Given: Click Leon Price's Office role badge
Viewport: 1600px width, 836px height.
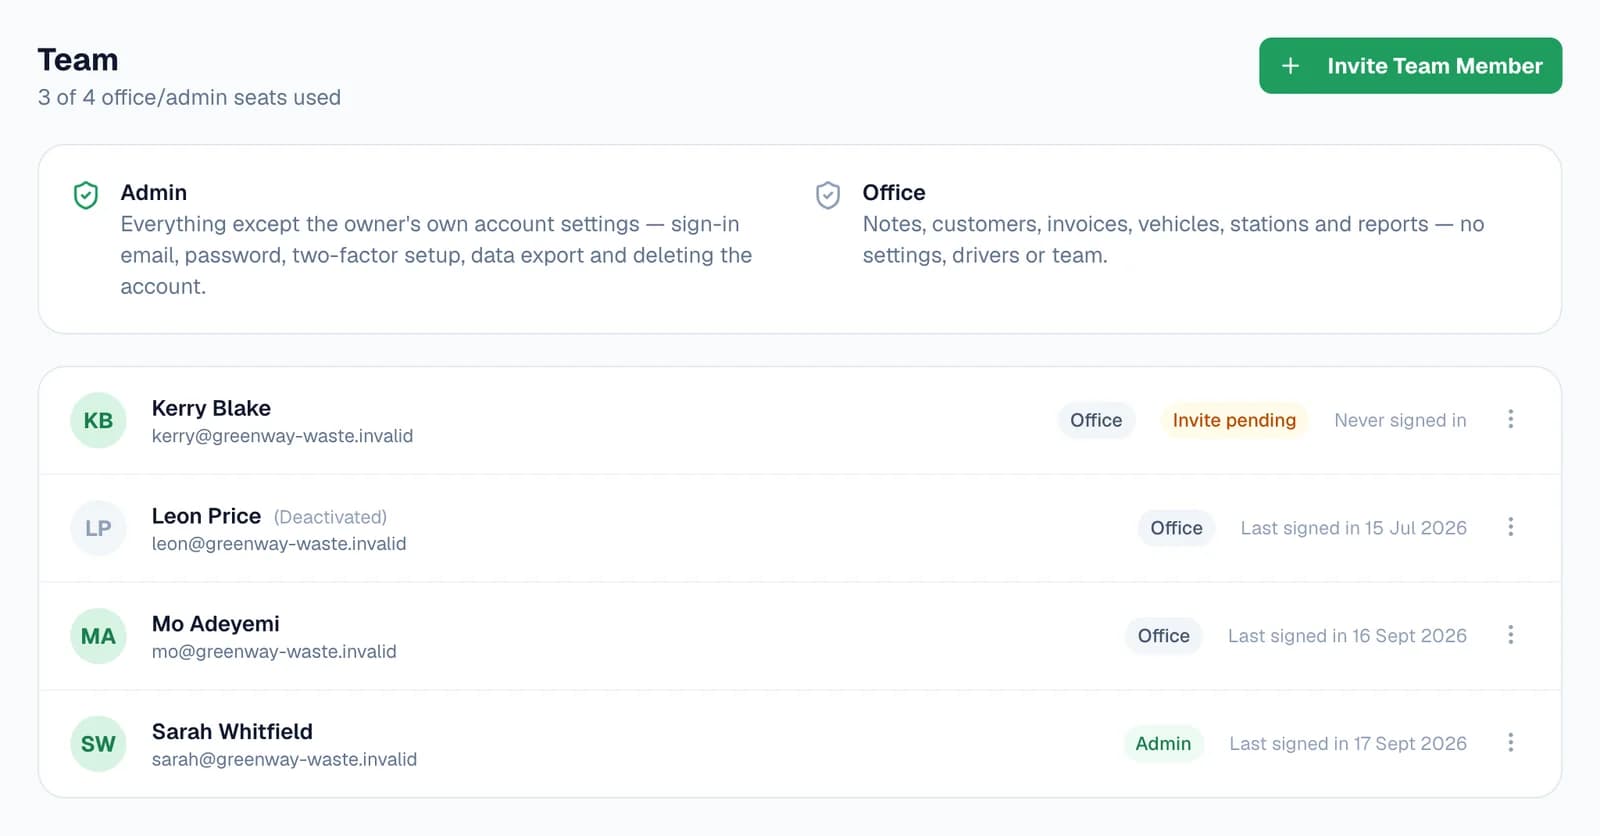Looking at the screenshot, I should [1176, 528].
